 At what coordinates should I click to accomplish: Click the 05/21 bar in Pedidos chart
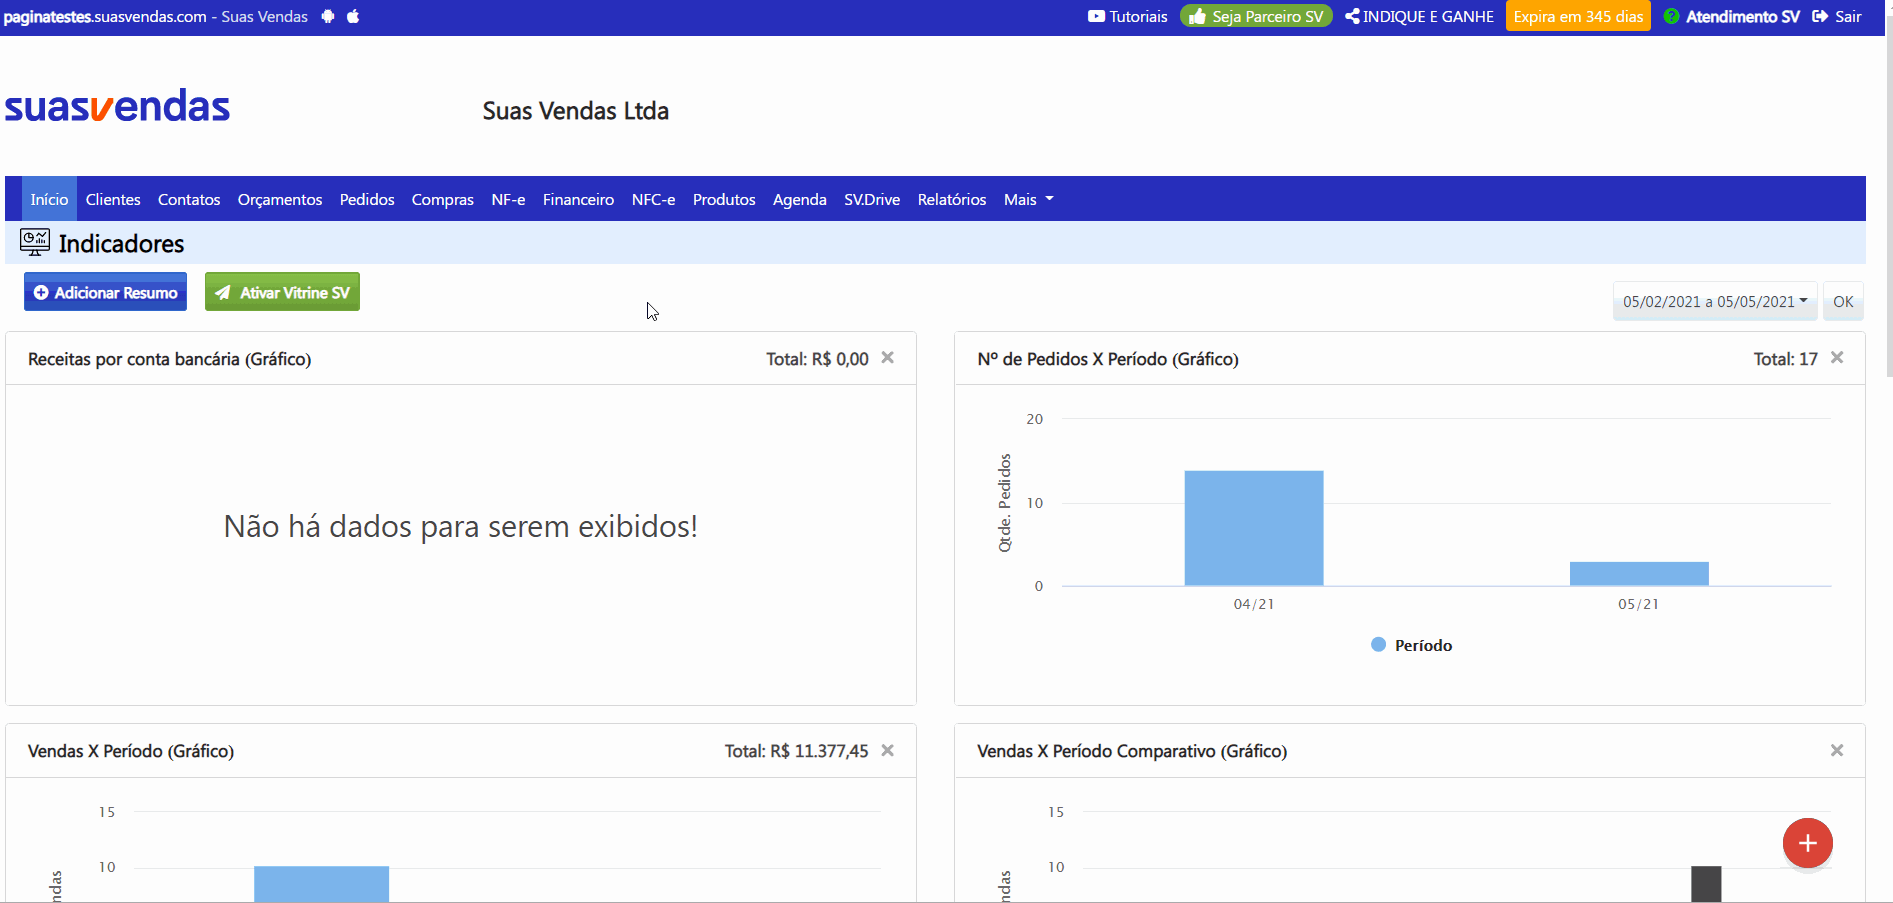1639,574
